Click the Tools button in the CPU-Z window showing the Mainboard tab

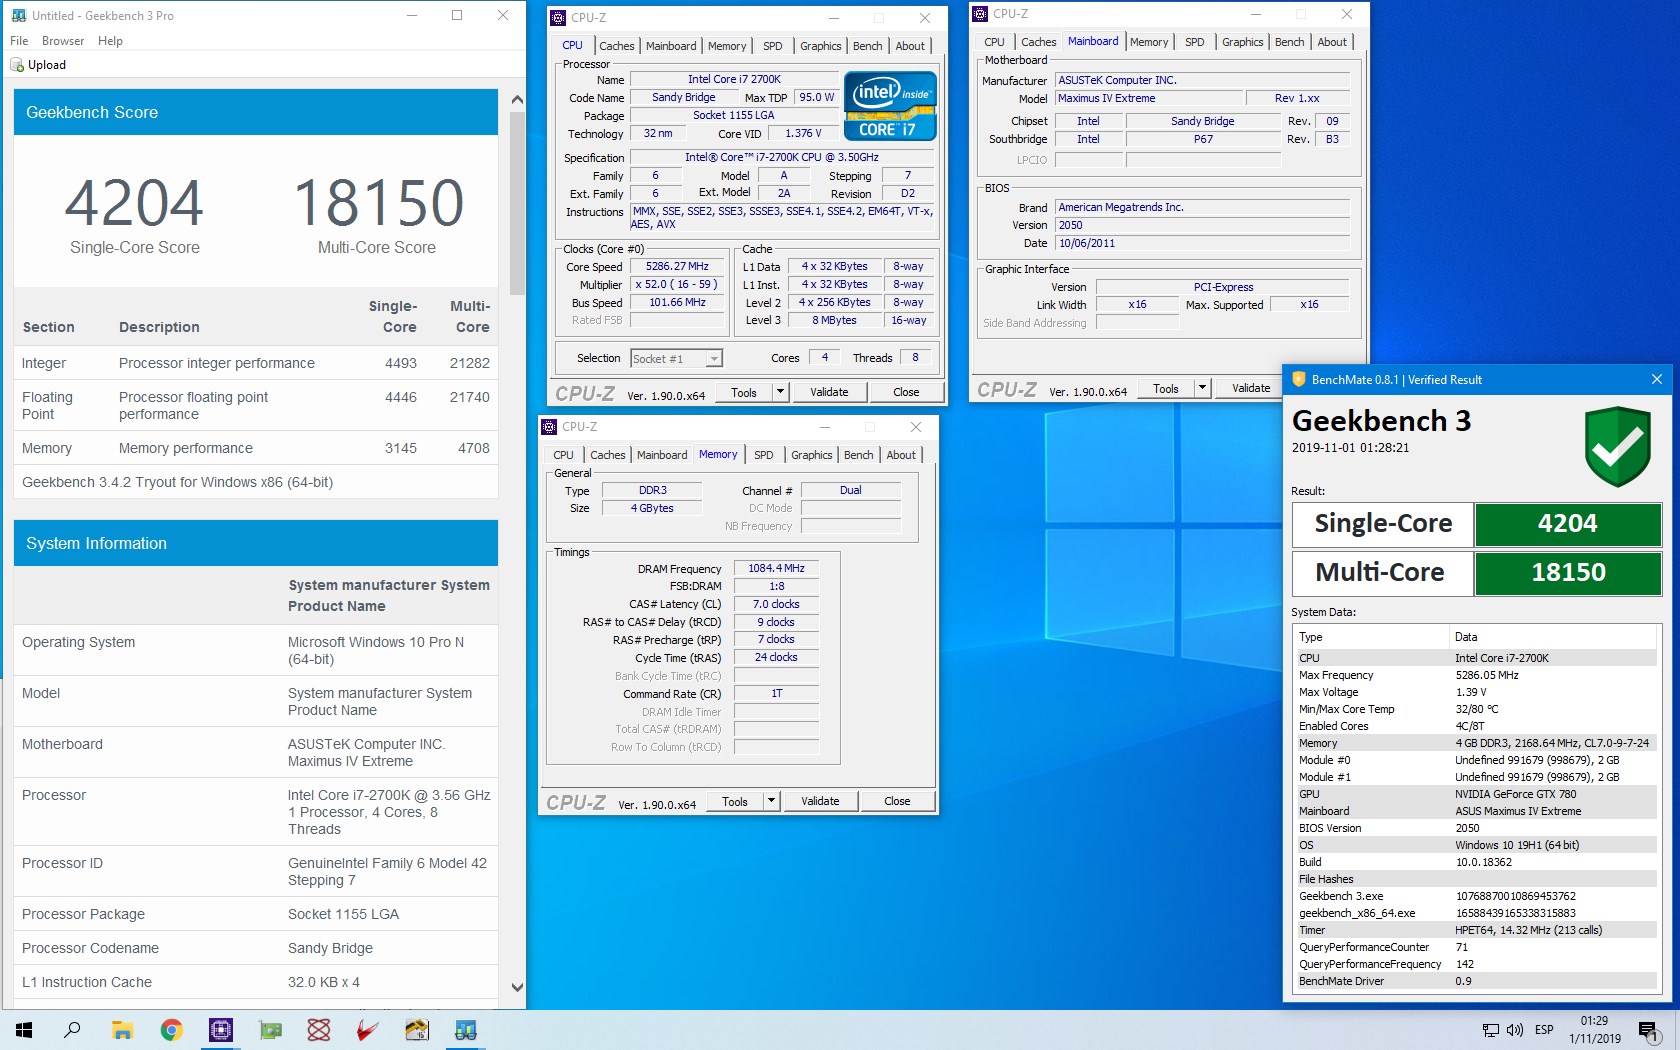pyautogui.click(x=1166, y=388)
